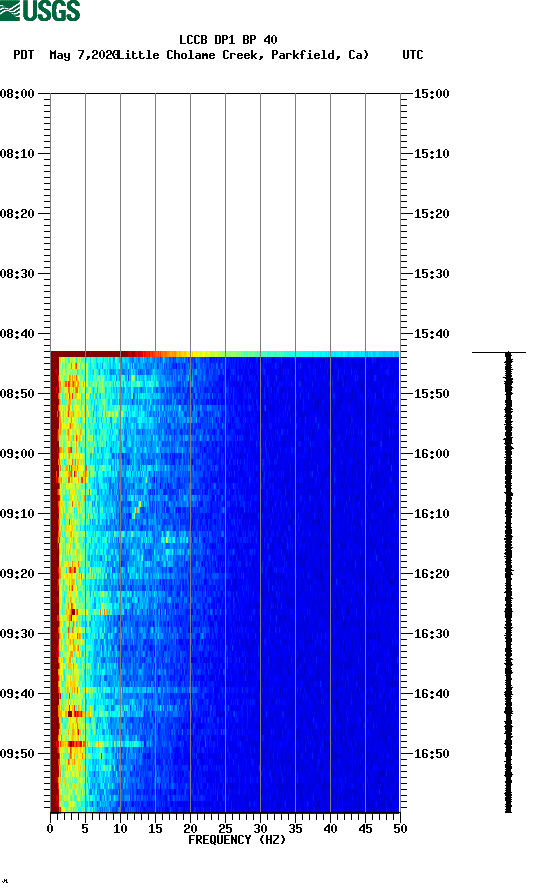
Task: Click the 40 Hz frequency tick label
Action: tap(330, 828)
